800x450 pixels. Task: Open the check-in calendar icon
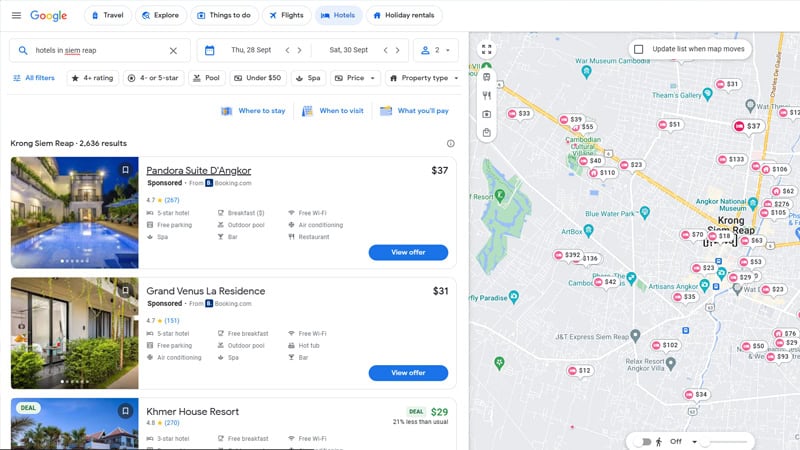click(209, 50)
